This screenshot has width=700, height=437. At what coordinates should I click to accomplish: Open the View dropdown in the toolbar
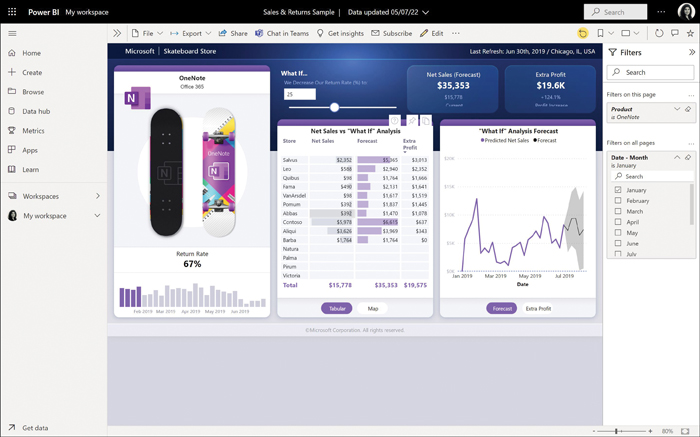630,33
